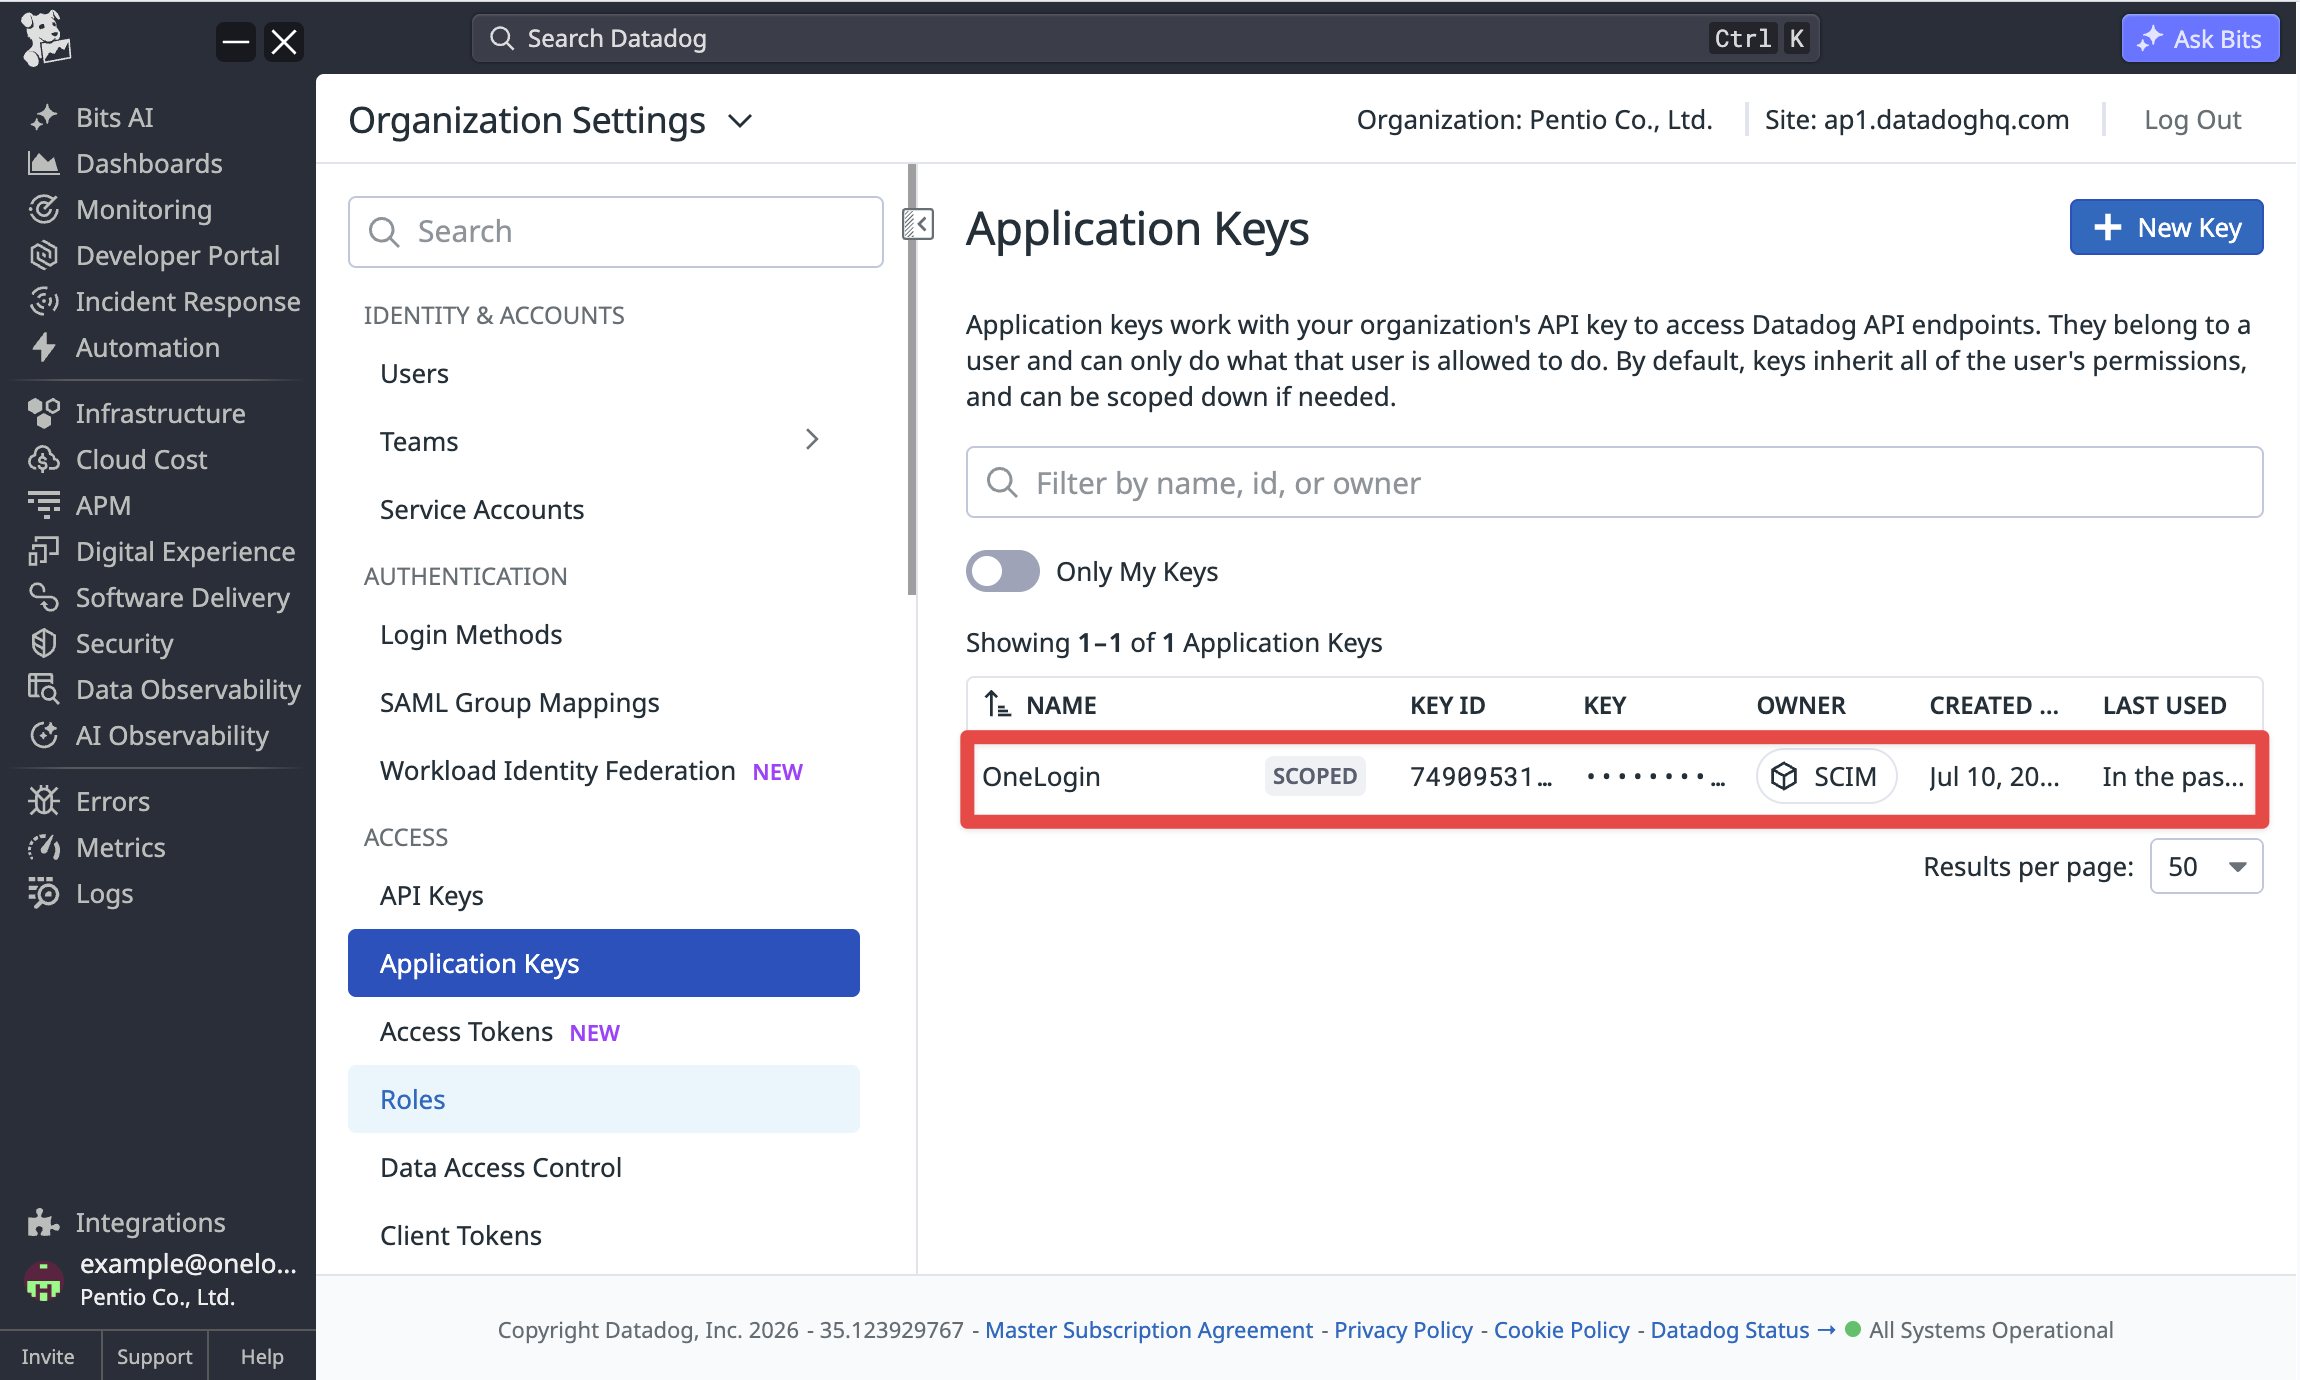Open AI Observability in the sidebar
Screen dimensions: 2300x1380
coord(172,735)
